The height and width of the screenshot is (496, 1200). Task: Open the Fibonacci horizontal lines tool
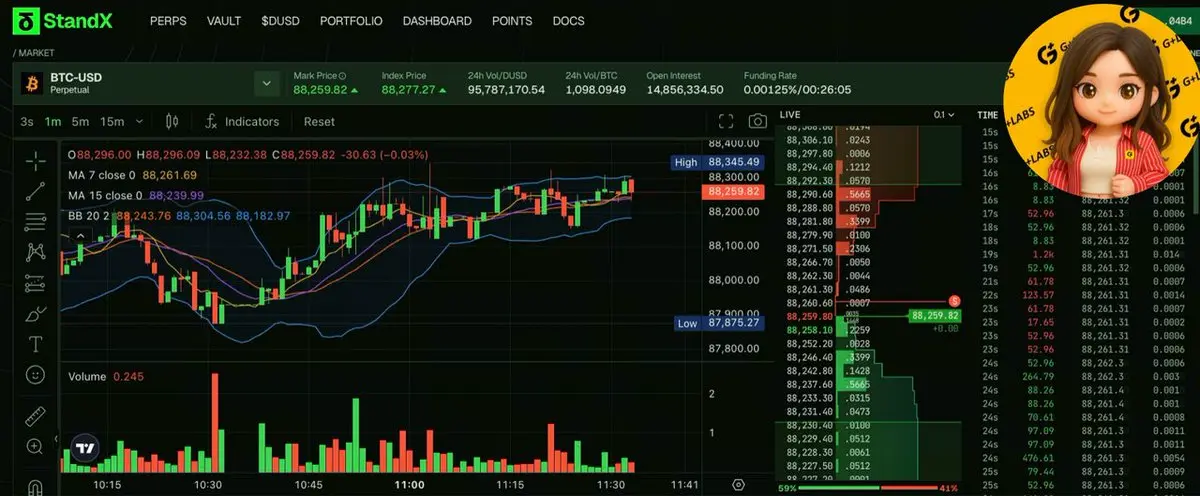point(35,221)
